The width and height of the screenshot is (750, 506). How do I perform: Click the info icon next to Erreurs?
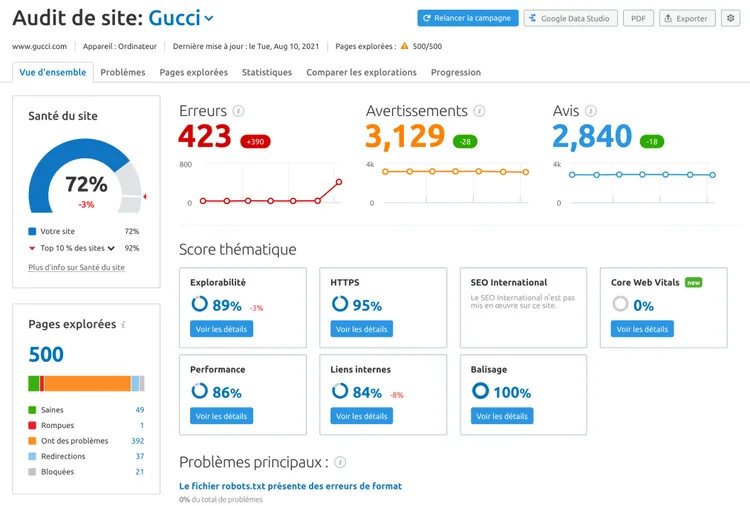click(x=238, y=111)
